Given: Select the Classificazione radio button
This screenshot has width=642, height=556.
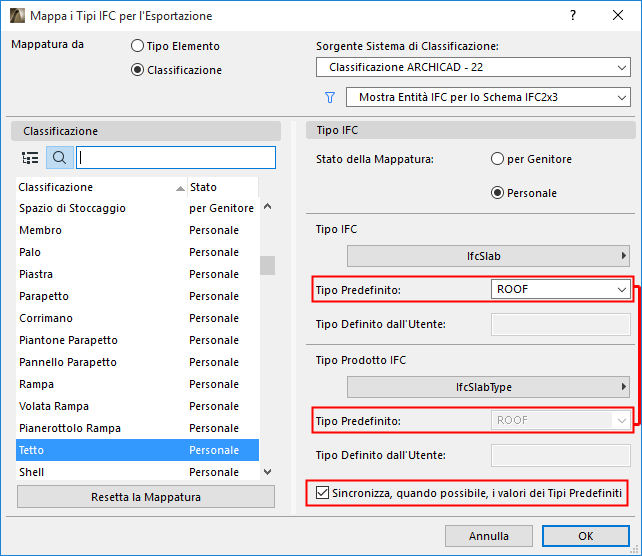Looking at the screenshot, I should click(x=138, y=70).
